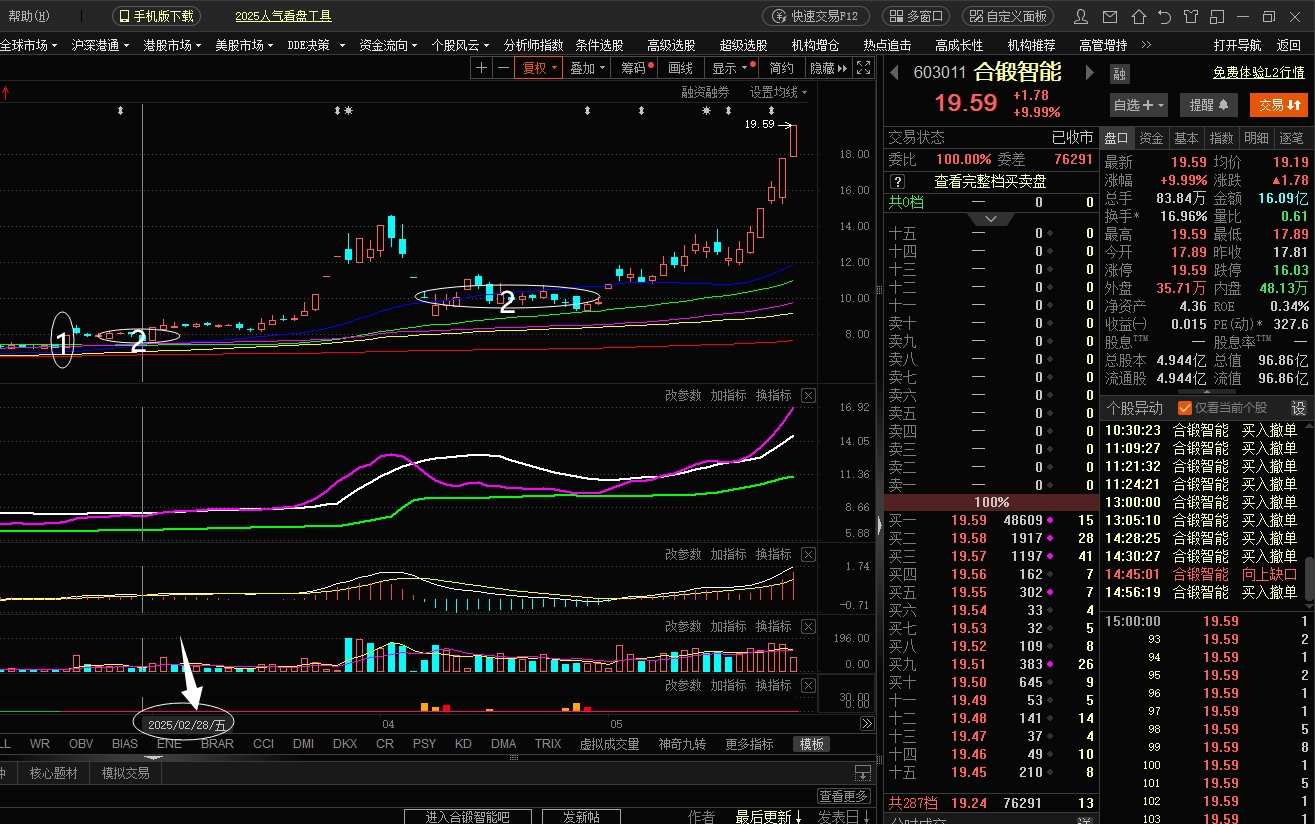Close the bottom indicator sub-panel

(x=808, y=685)
